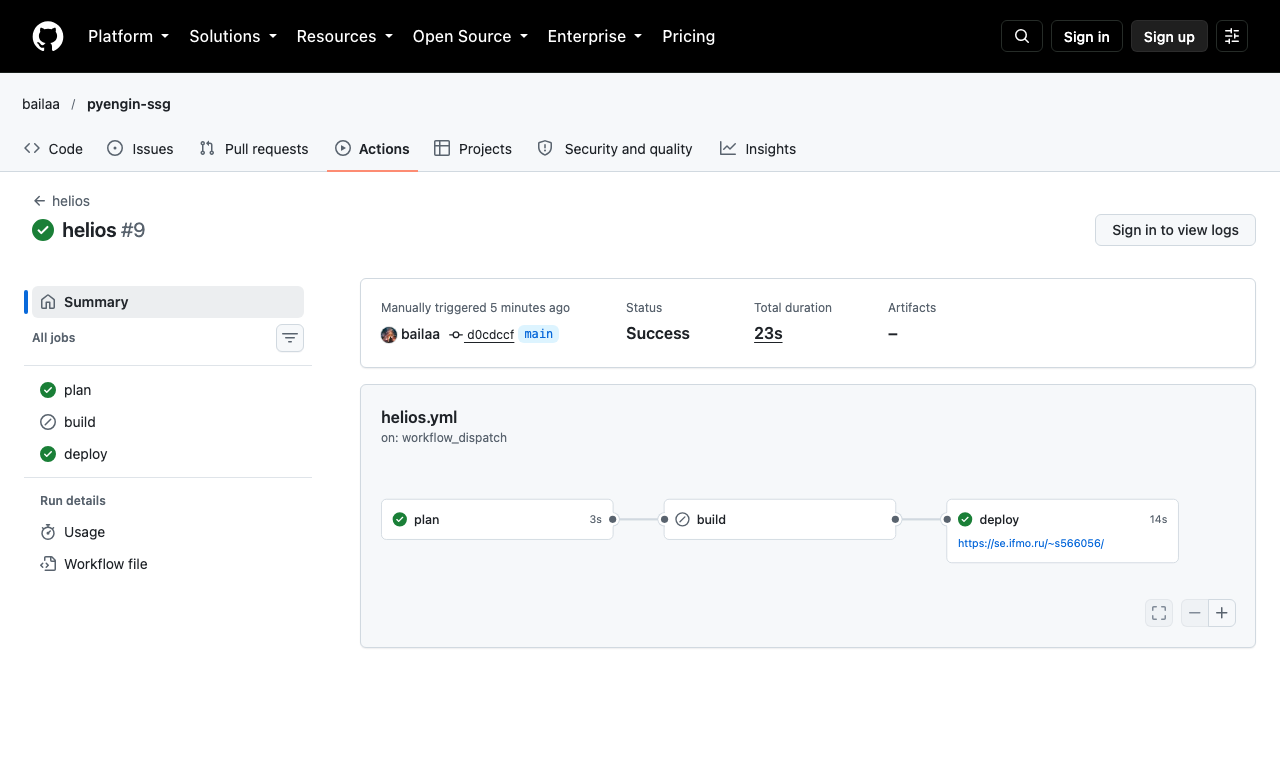Open the se.ifmo.ru deployment link
The width and height of the screenshot is (1280, 760).
[x=1031, y=543]
